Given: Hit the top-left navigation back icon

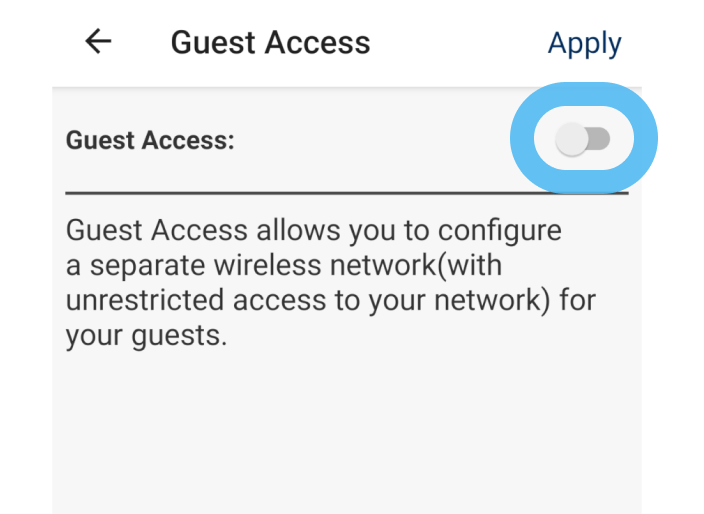Looking at the screenshot, I should pyautogui.click(x=98, y=42).
